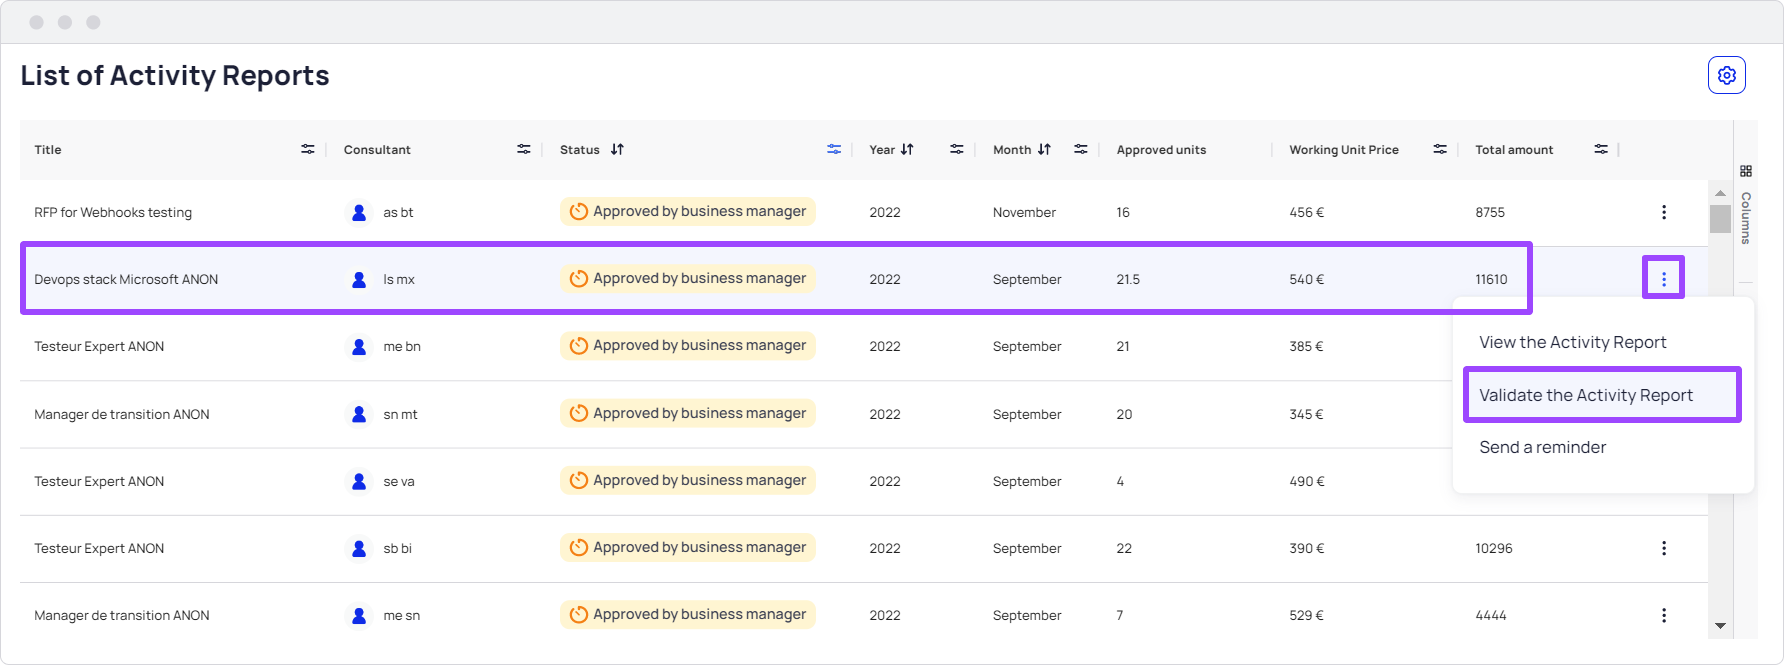Click the Title column header
1784x665 pixels.
click(48, 150)
